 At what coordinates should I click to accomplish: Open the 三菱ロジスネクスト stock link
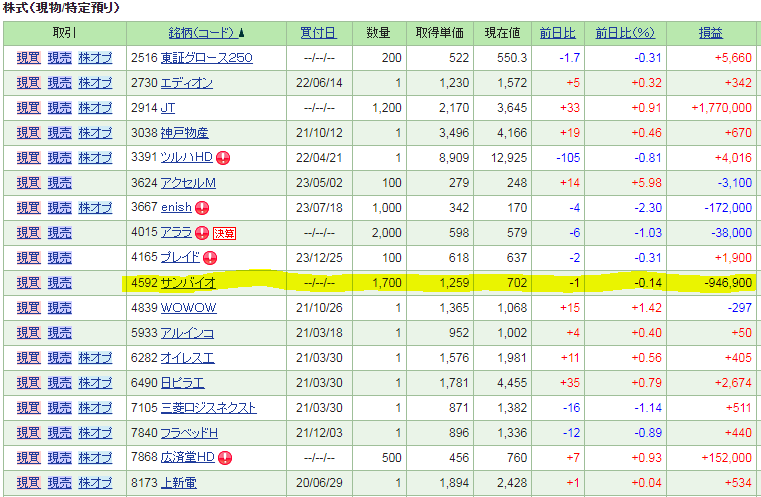(x=208, y=408)
